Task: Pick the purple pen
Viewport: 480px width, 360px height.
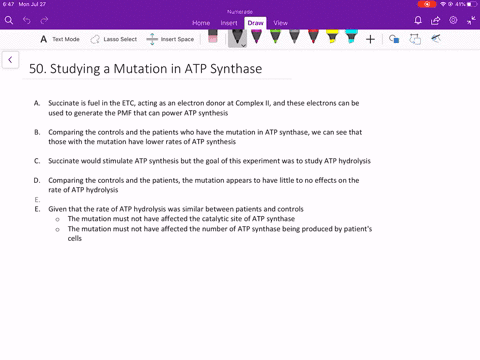Action: point(256,37)
